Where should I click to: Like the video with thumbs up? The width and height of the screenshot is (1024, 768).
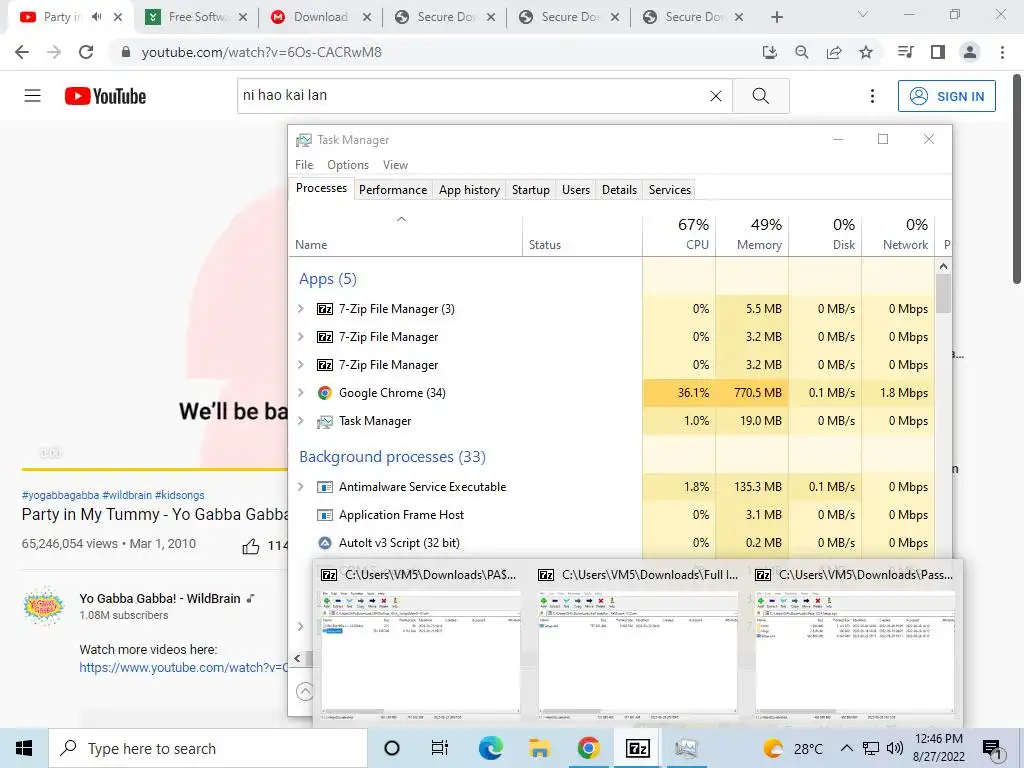pos(251,546)
